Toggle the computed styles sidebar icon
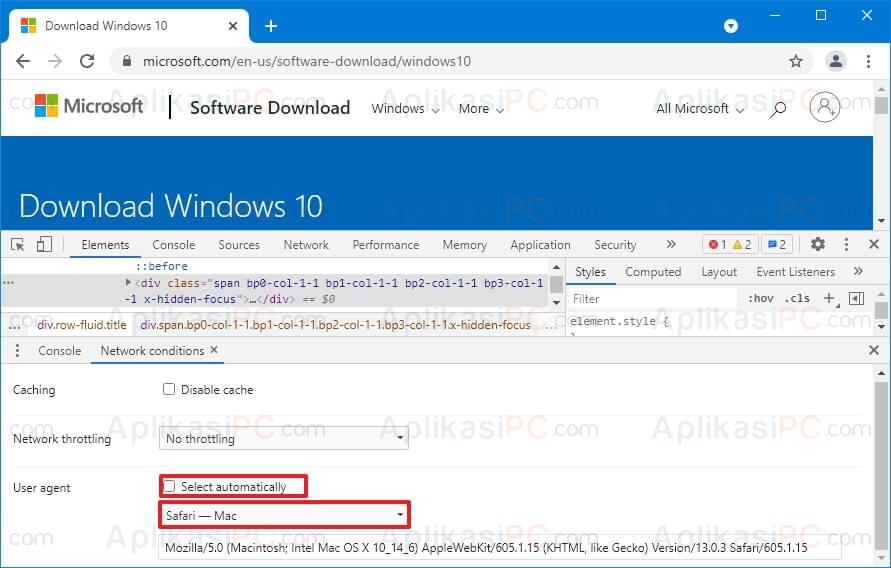 point(856,298)
